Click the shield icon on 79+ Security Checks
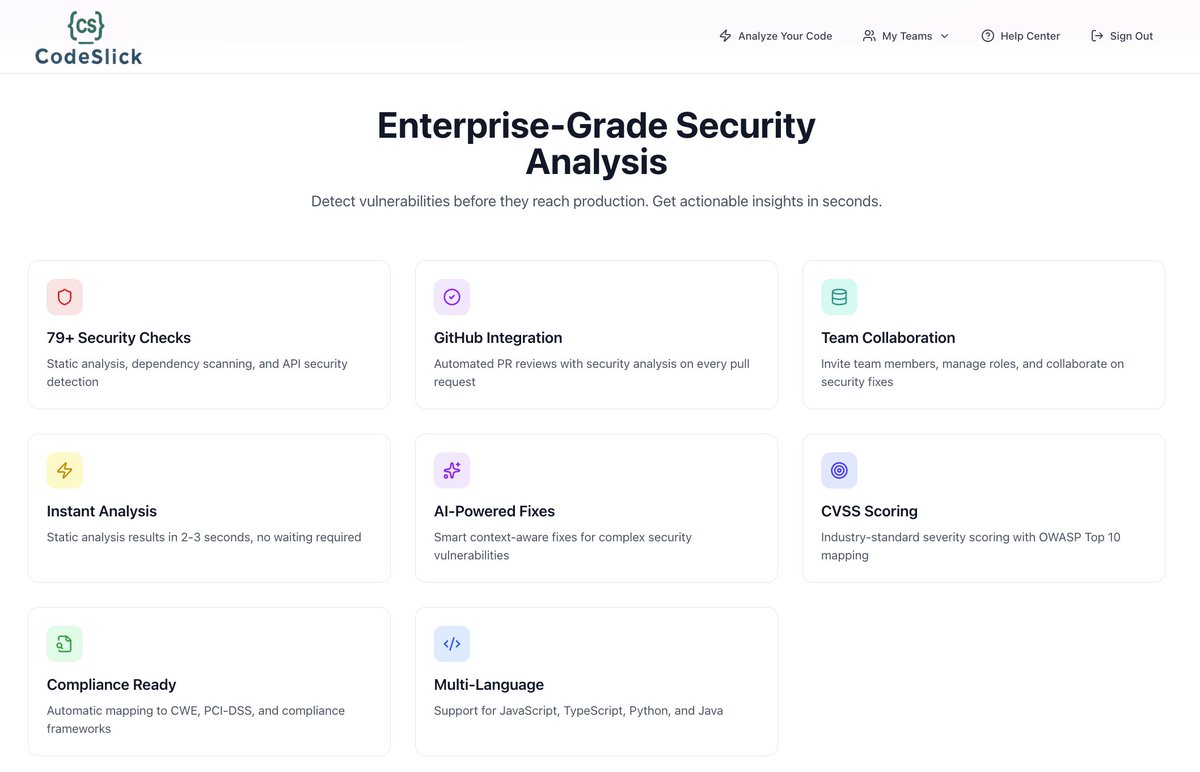The image size is (1200, 772). pyautogui.click(x=64, y=296)
